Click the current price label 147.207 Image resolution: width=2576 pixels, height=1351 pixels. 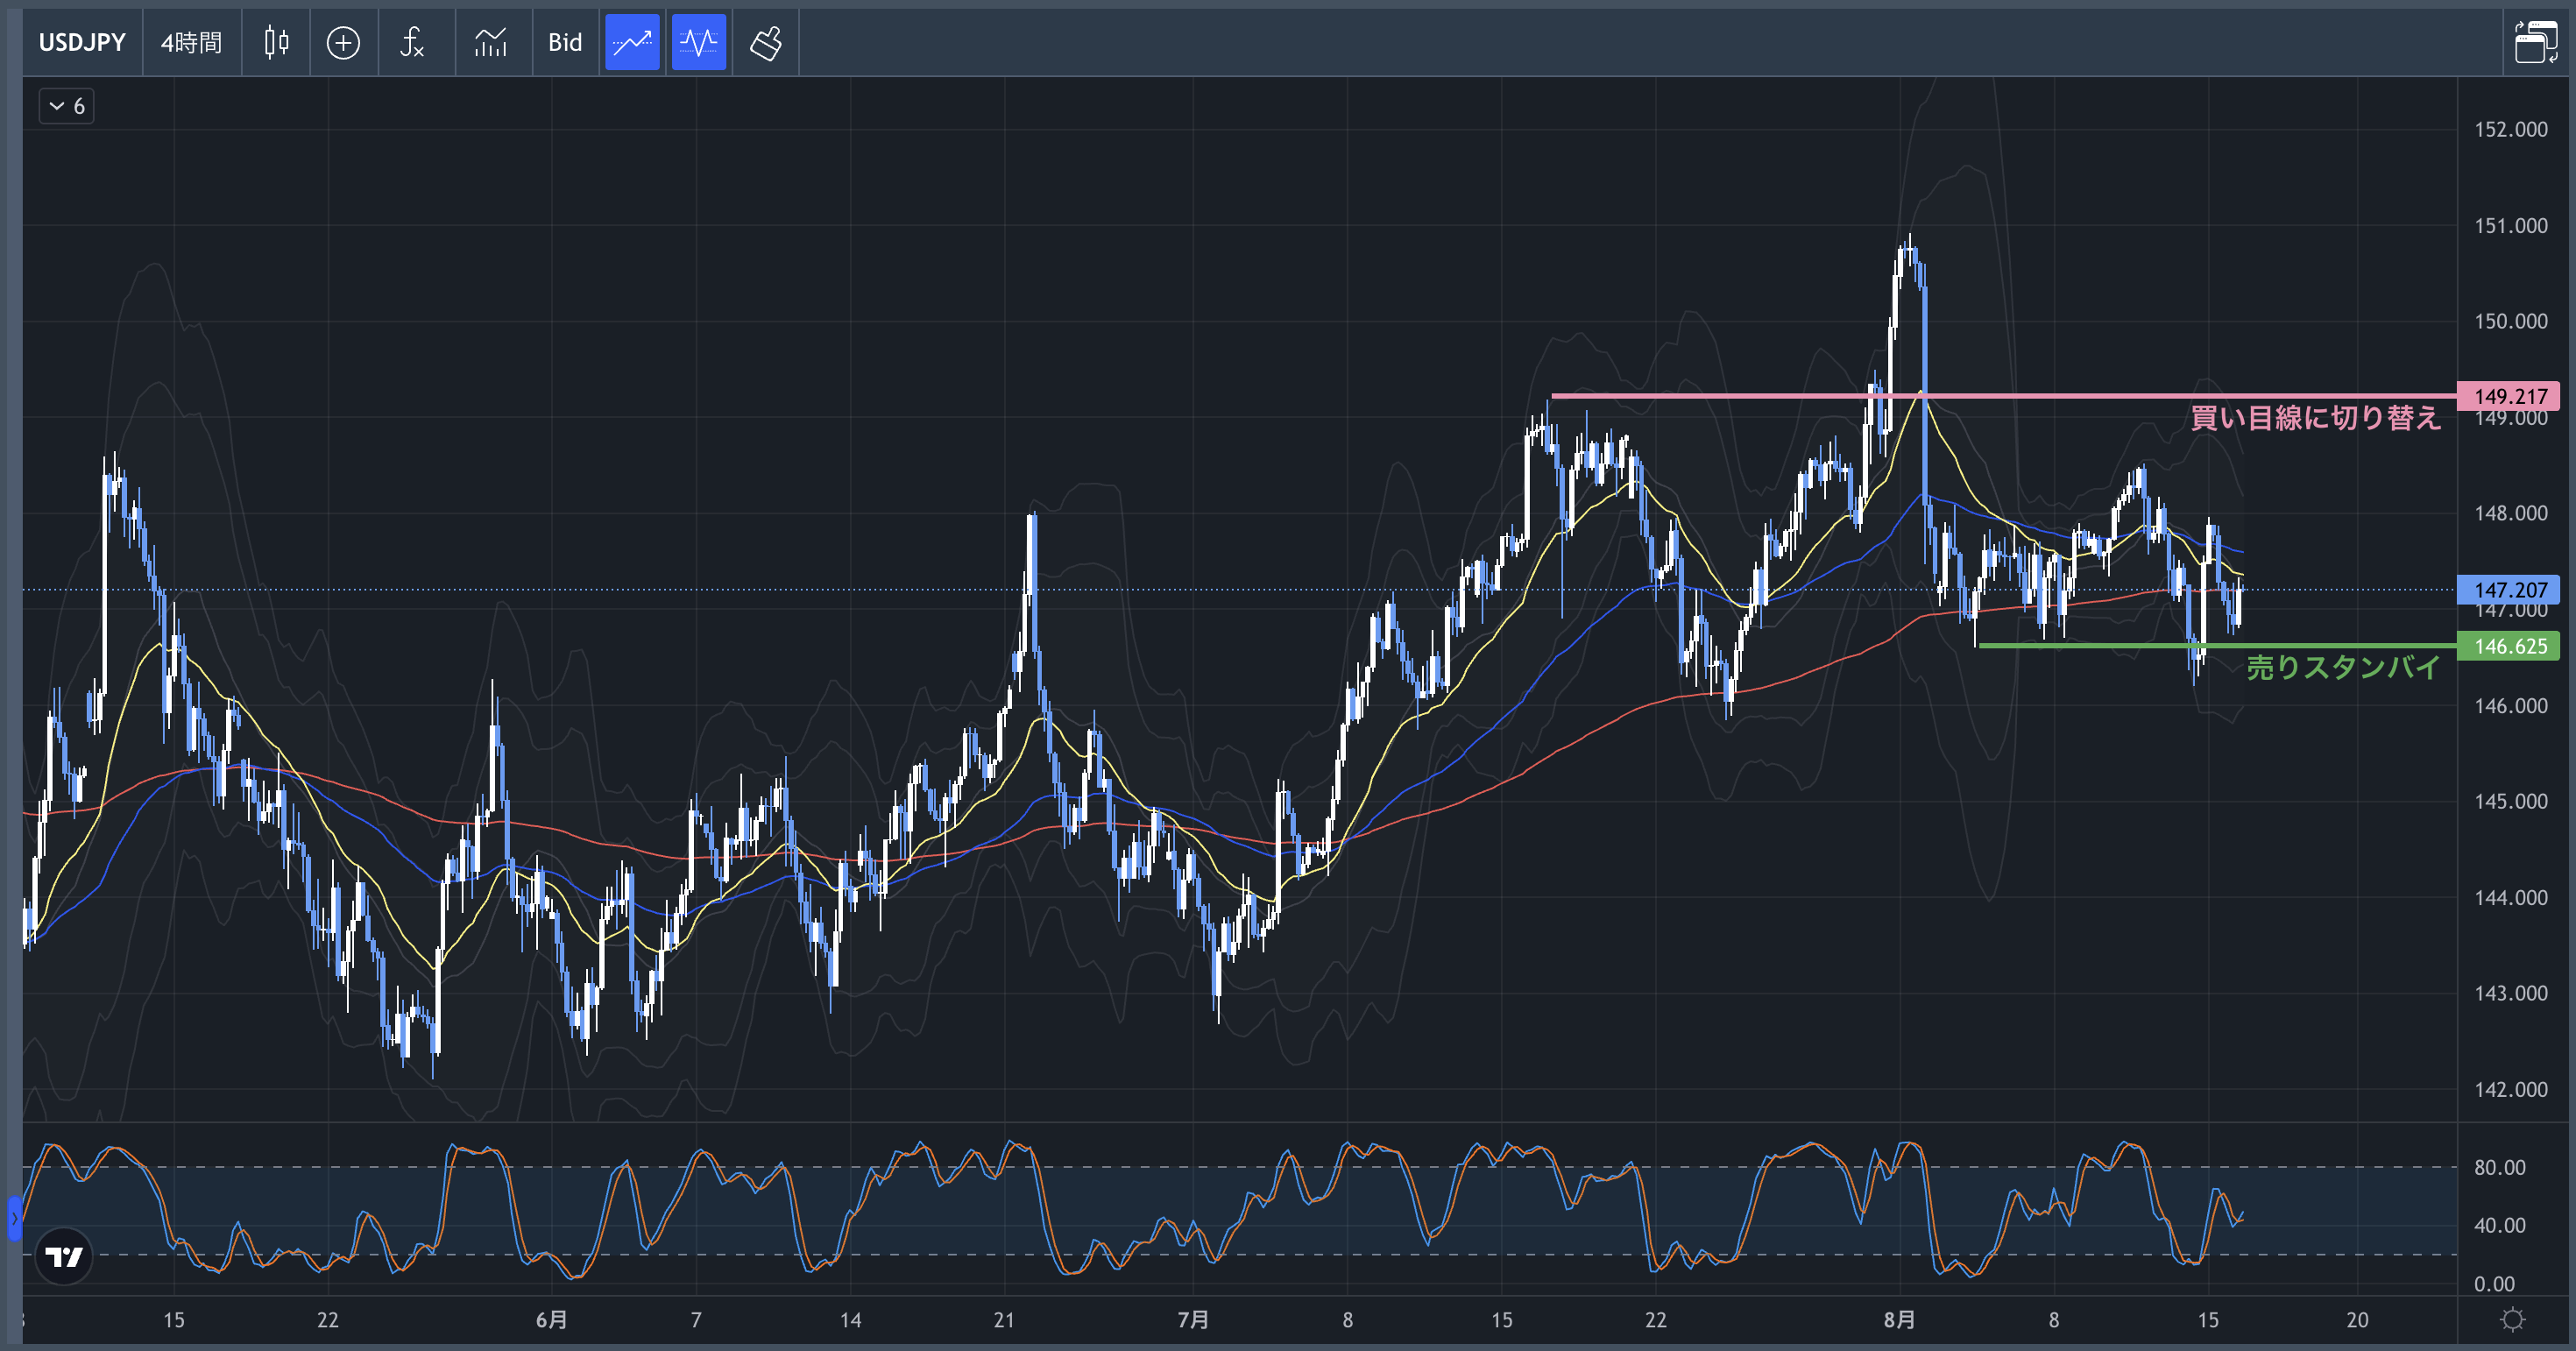tap(2508, 590)
